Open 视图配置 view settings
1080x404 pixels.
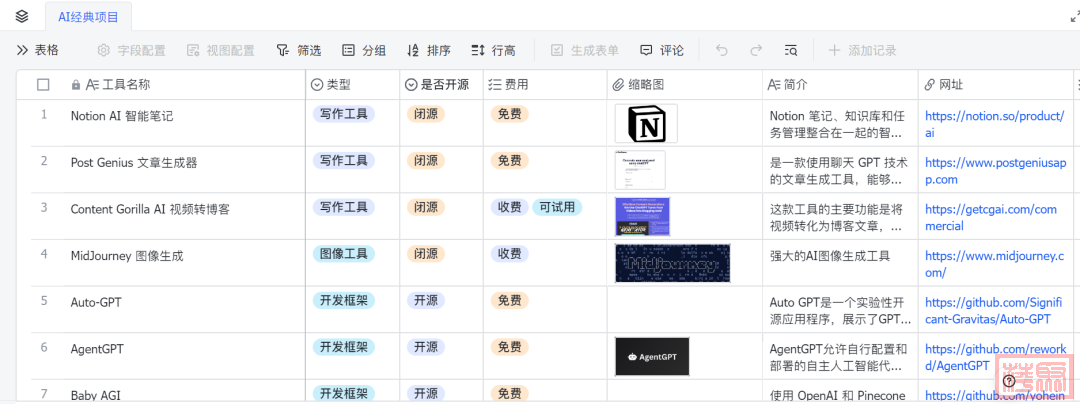click(220, 50)
